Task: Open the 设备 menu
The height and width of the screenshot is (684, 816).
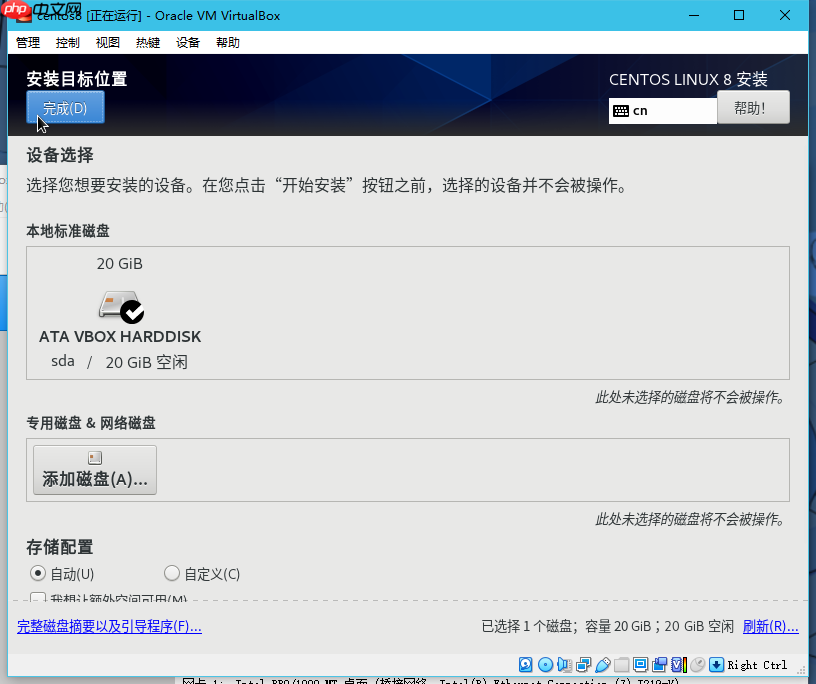Action: coord(187,42)
